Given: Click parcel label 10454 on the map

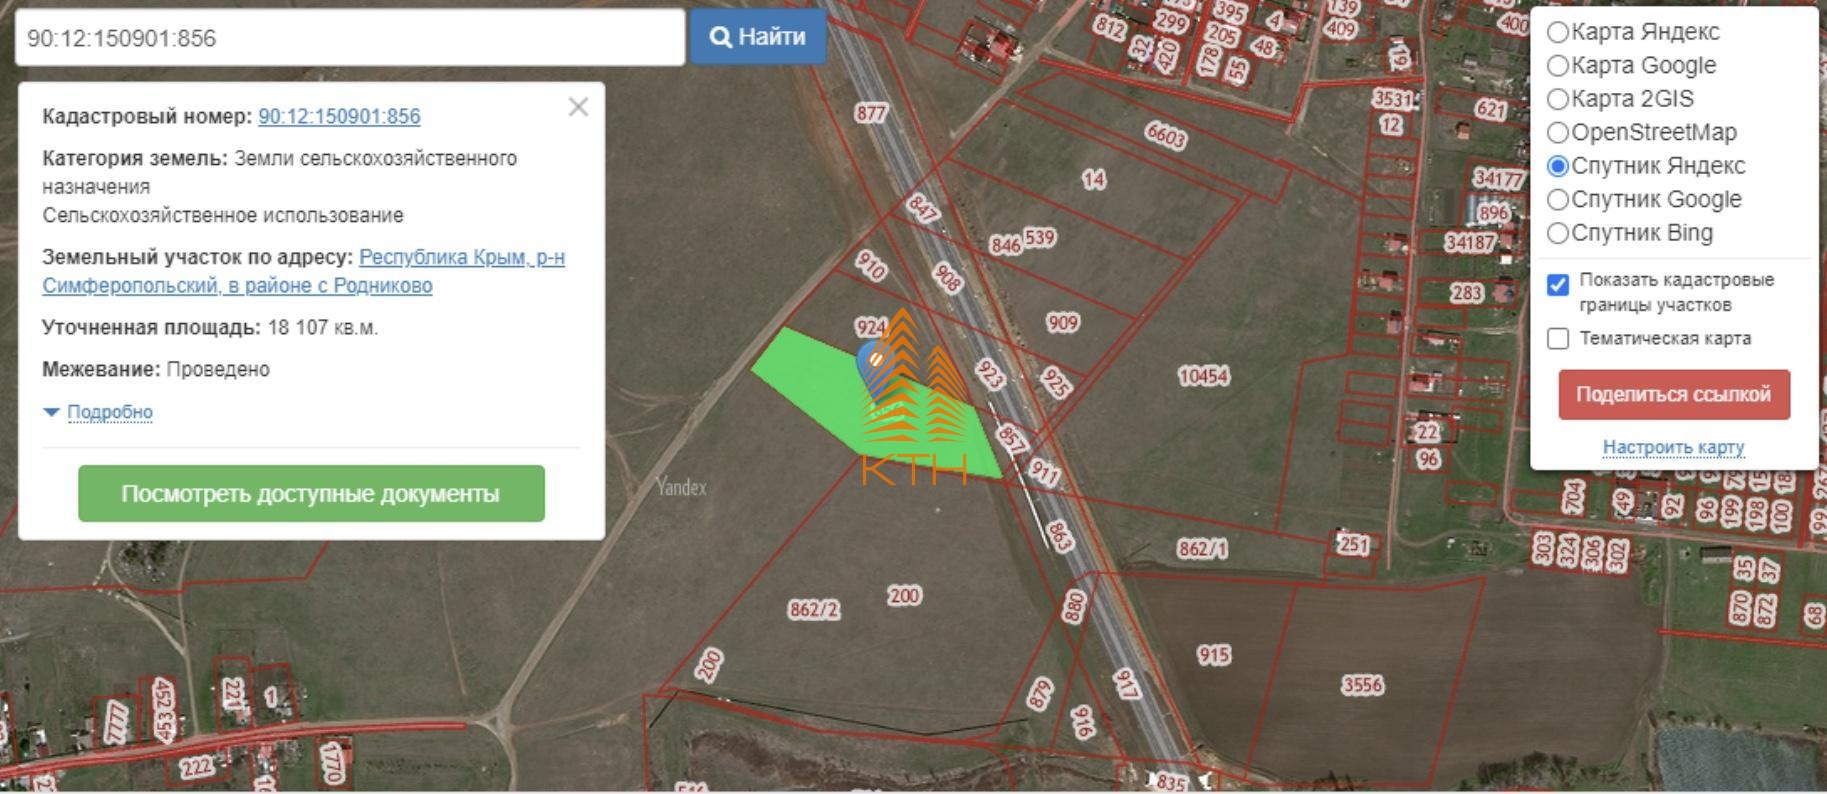Looking at the screenshot, I should [x=1203, y=376].
